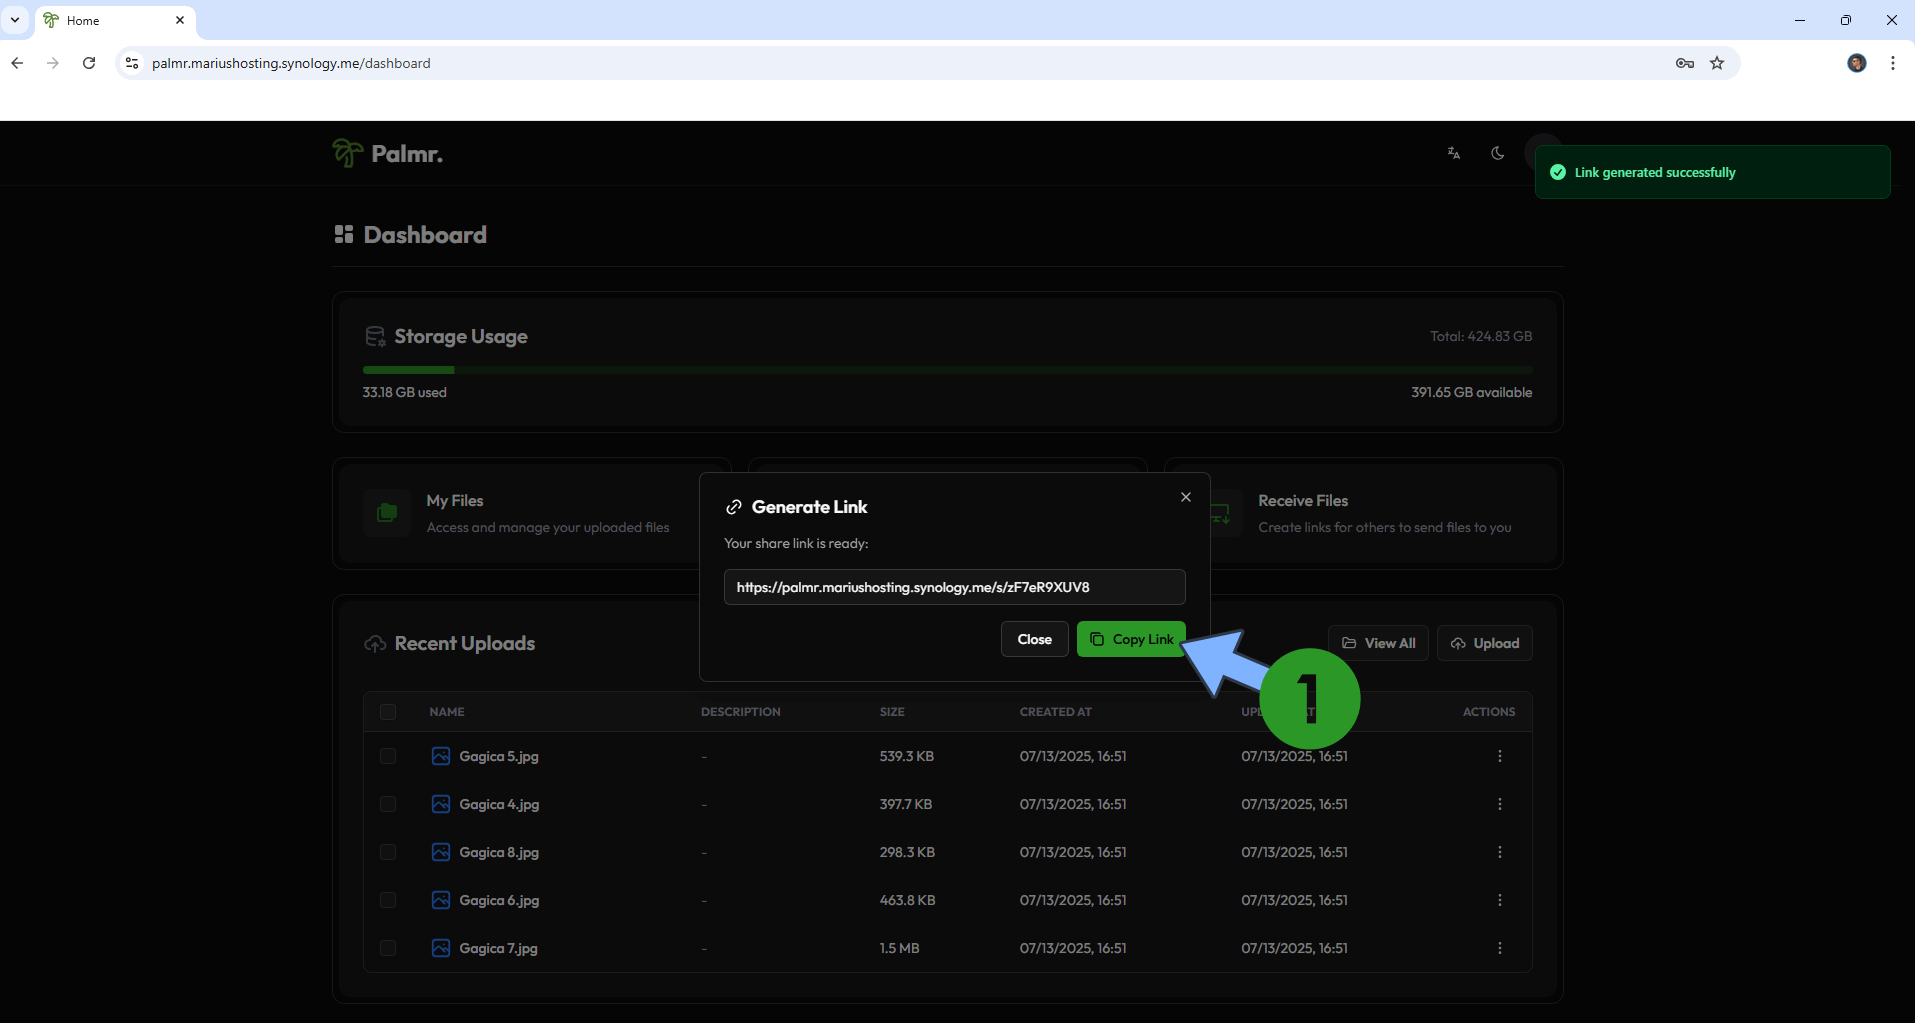Open the Chrome profile avatar
This screenshot has width=1915, height=1023.
click(1857, 63)
